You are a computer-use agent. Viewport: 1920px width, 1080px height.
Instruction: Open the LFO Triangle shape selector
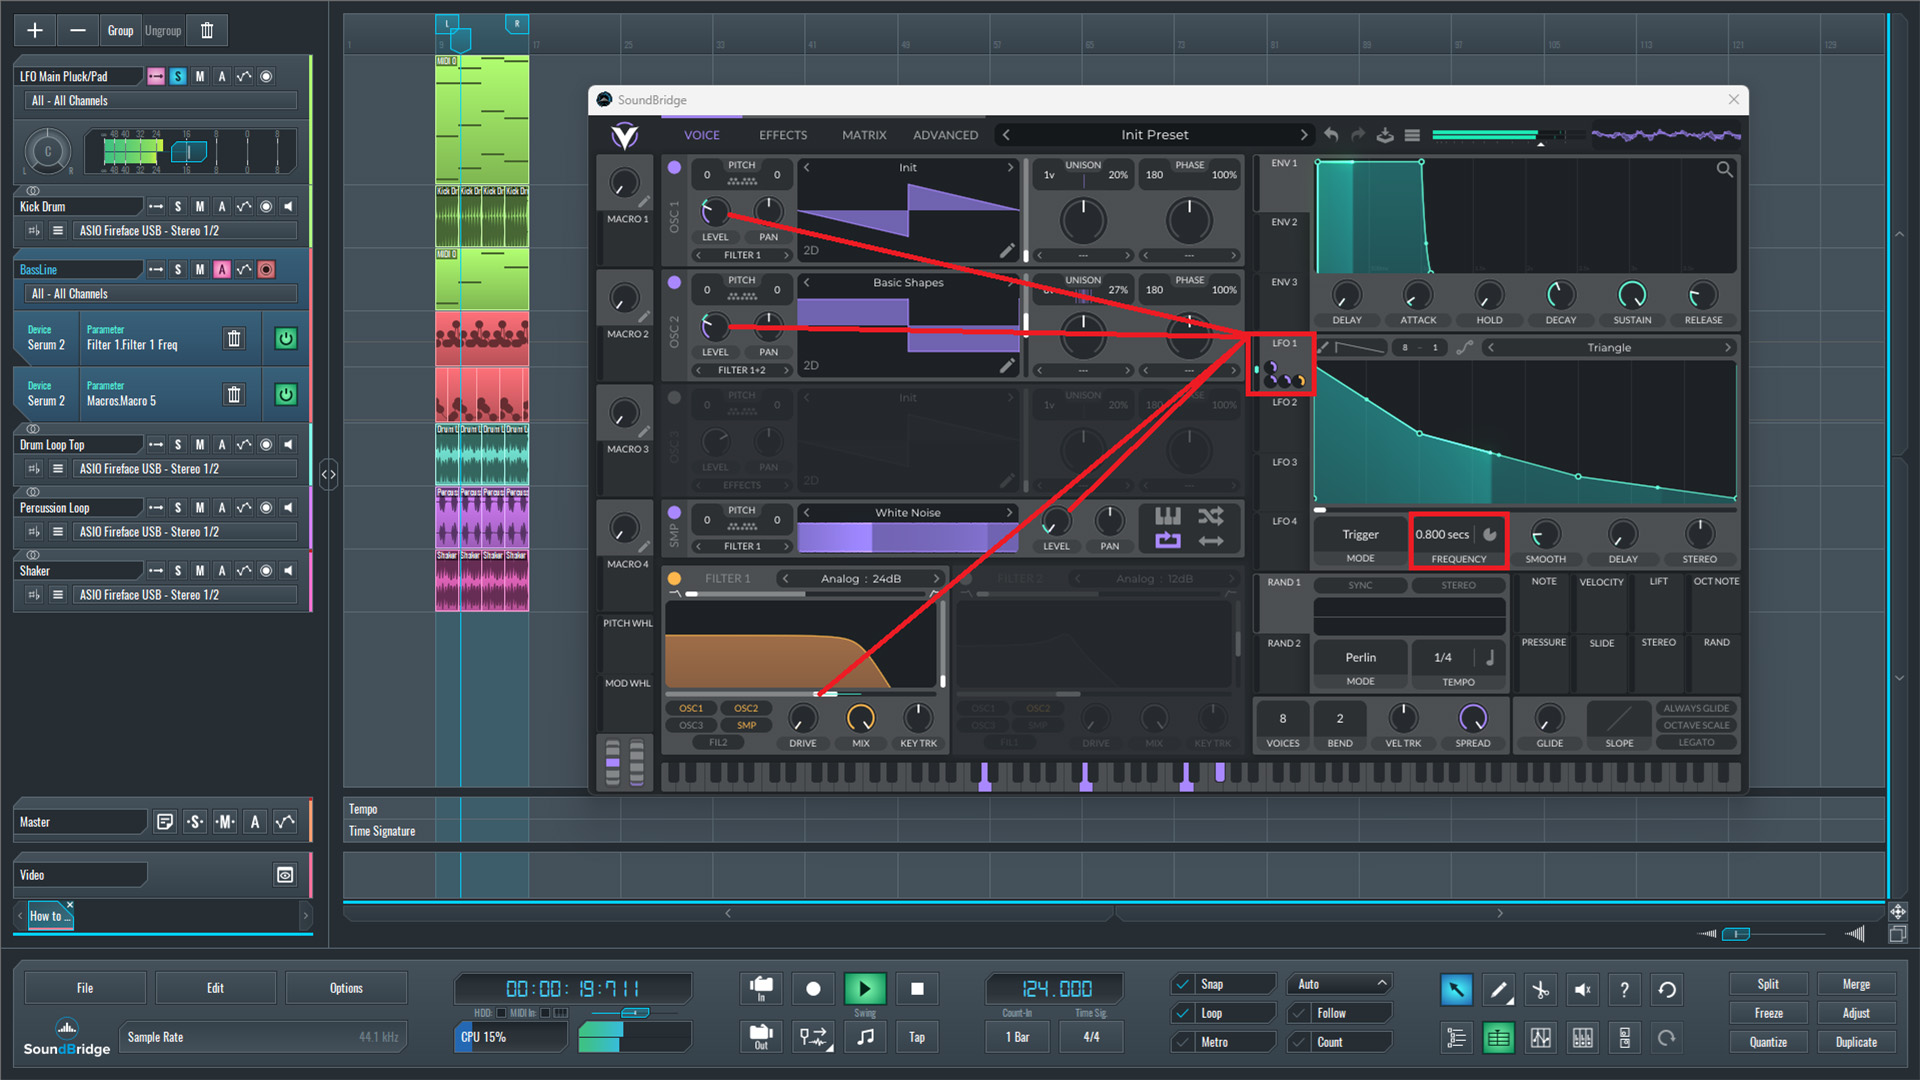(1608, 348)
